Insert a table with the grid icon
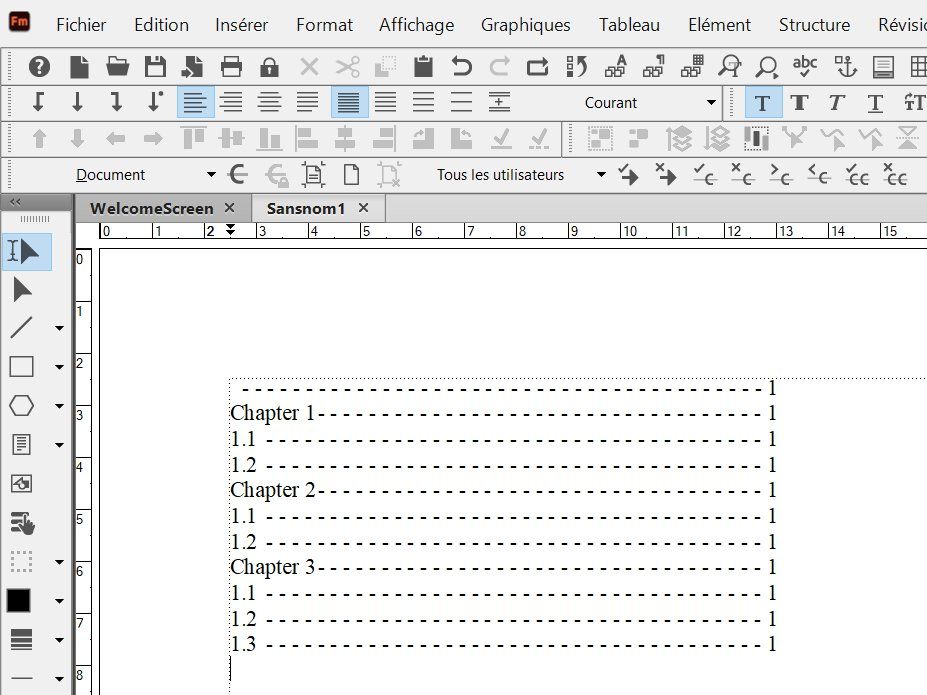 [918, 67]
